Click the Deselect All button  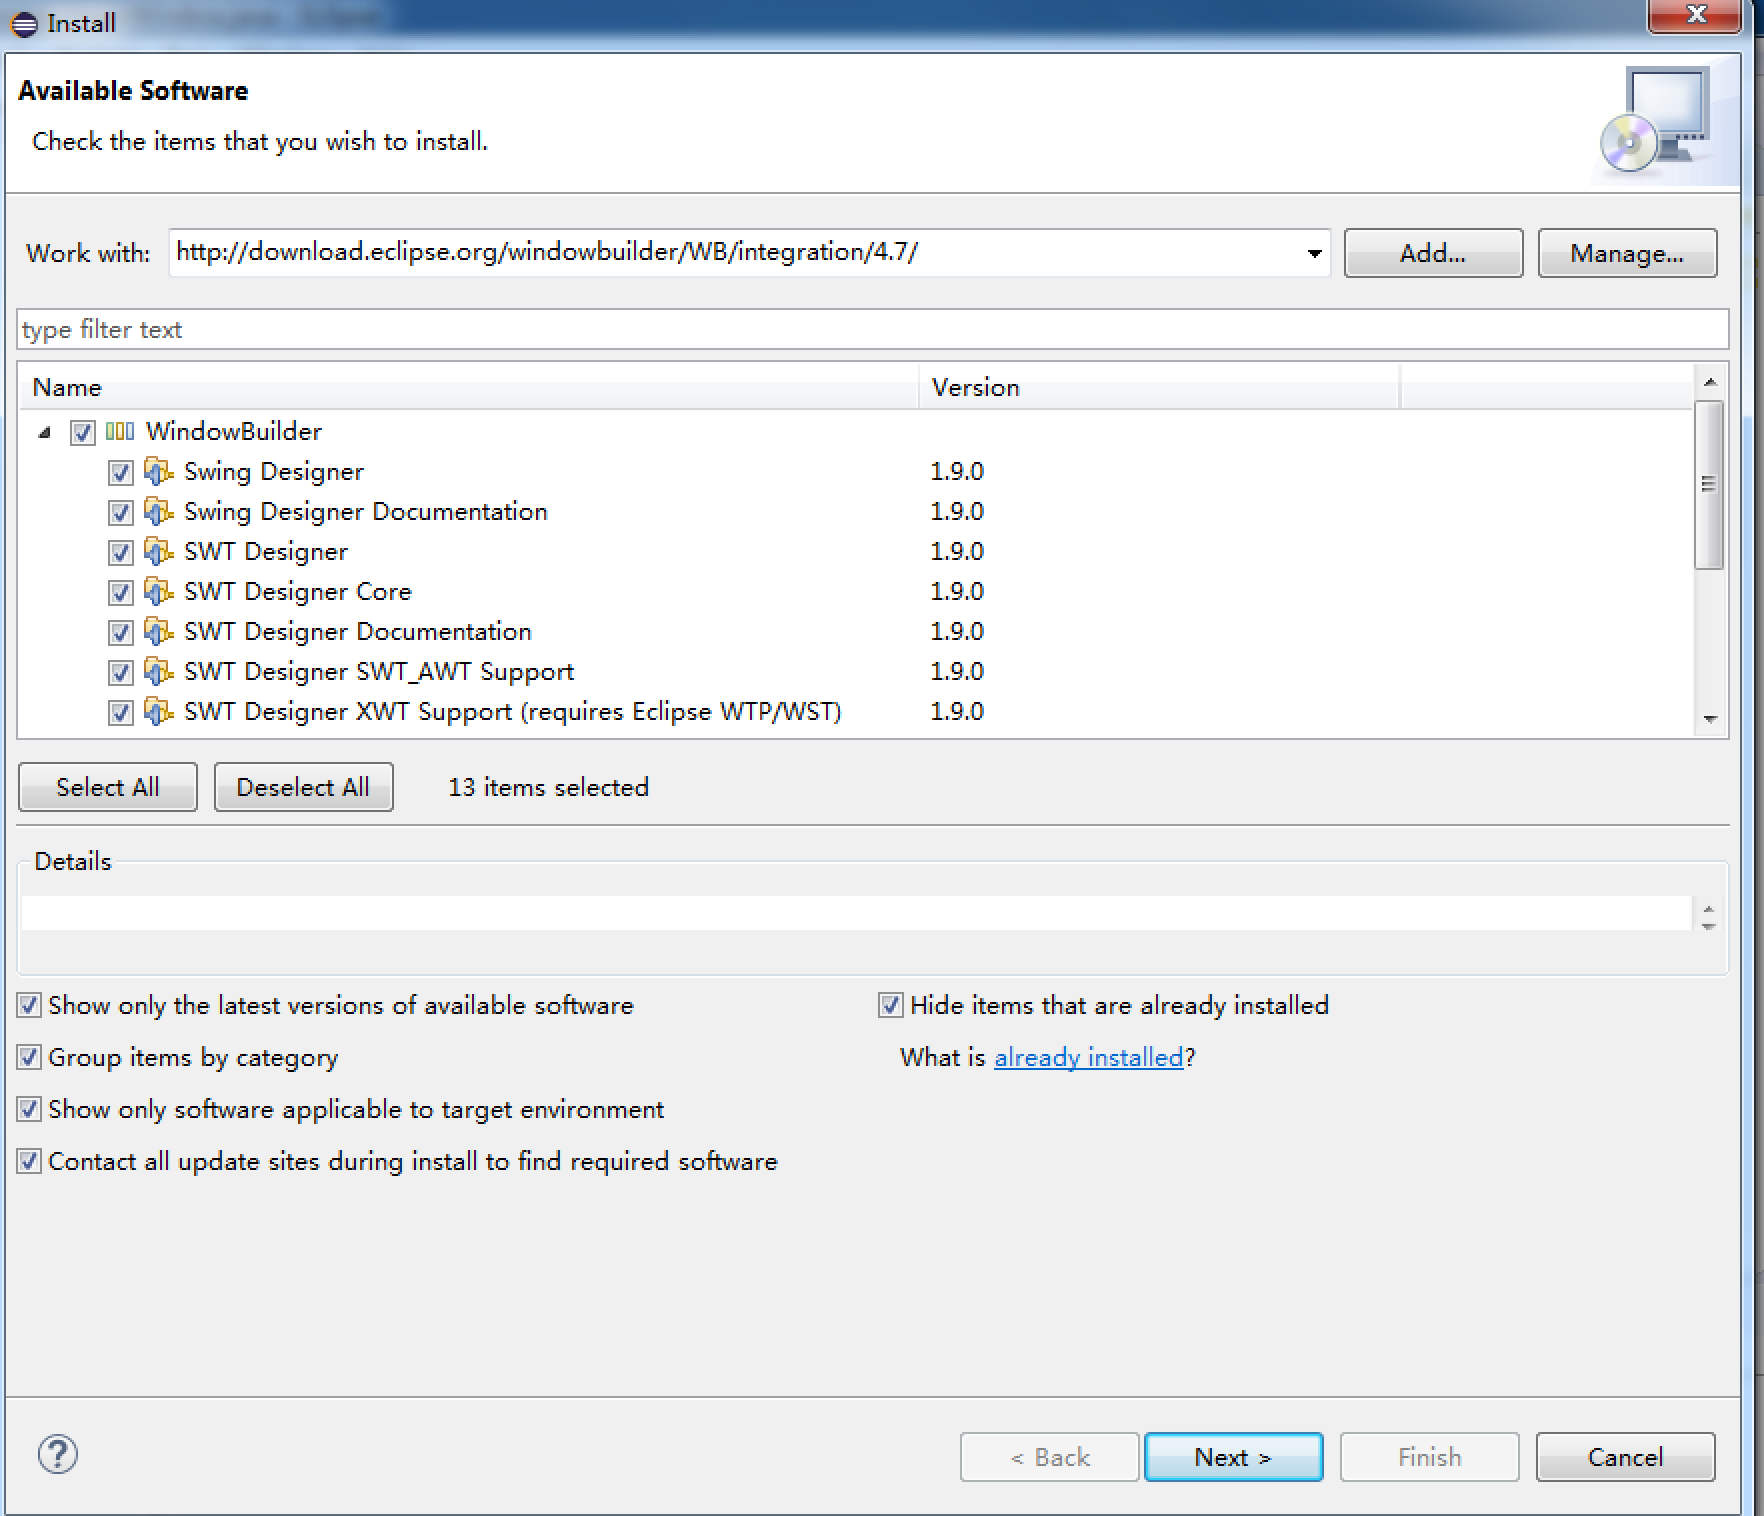pyautogui.click(x=303, y=787)
